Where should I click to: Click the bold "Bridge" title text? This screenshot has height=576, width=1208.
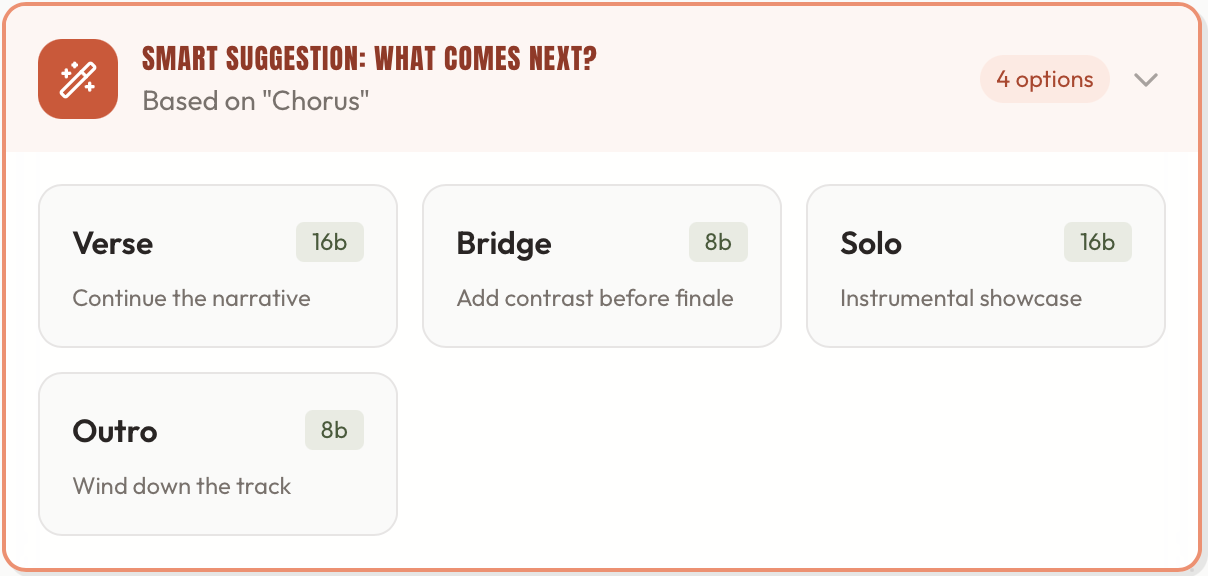(x=504, y=244)
